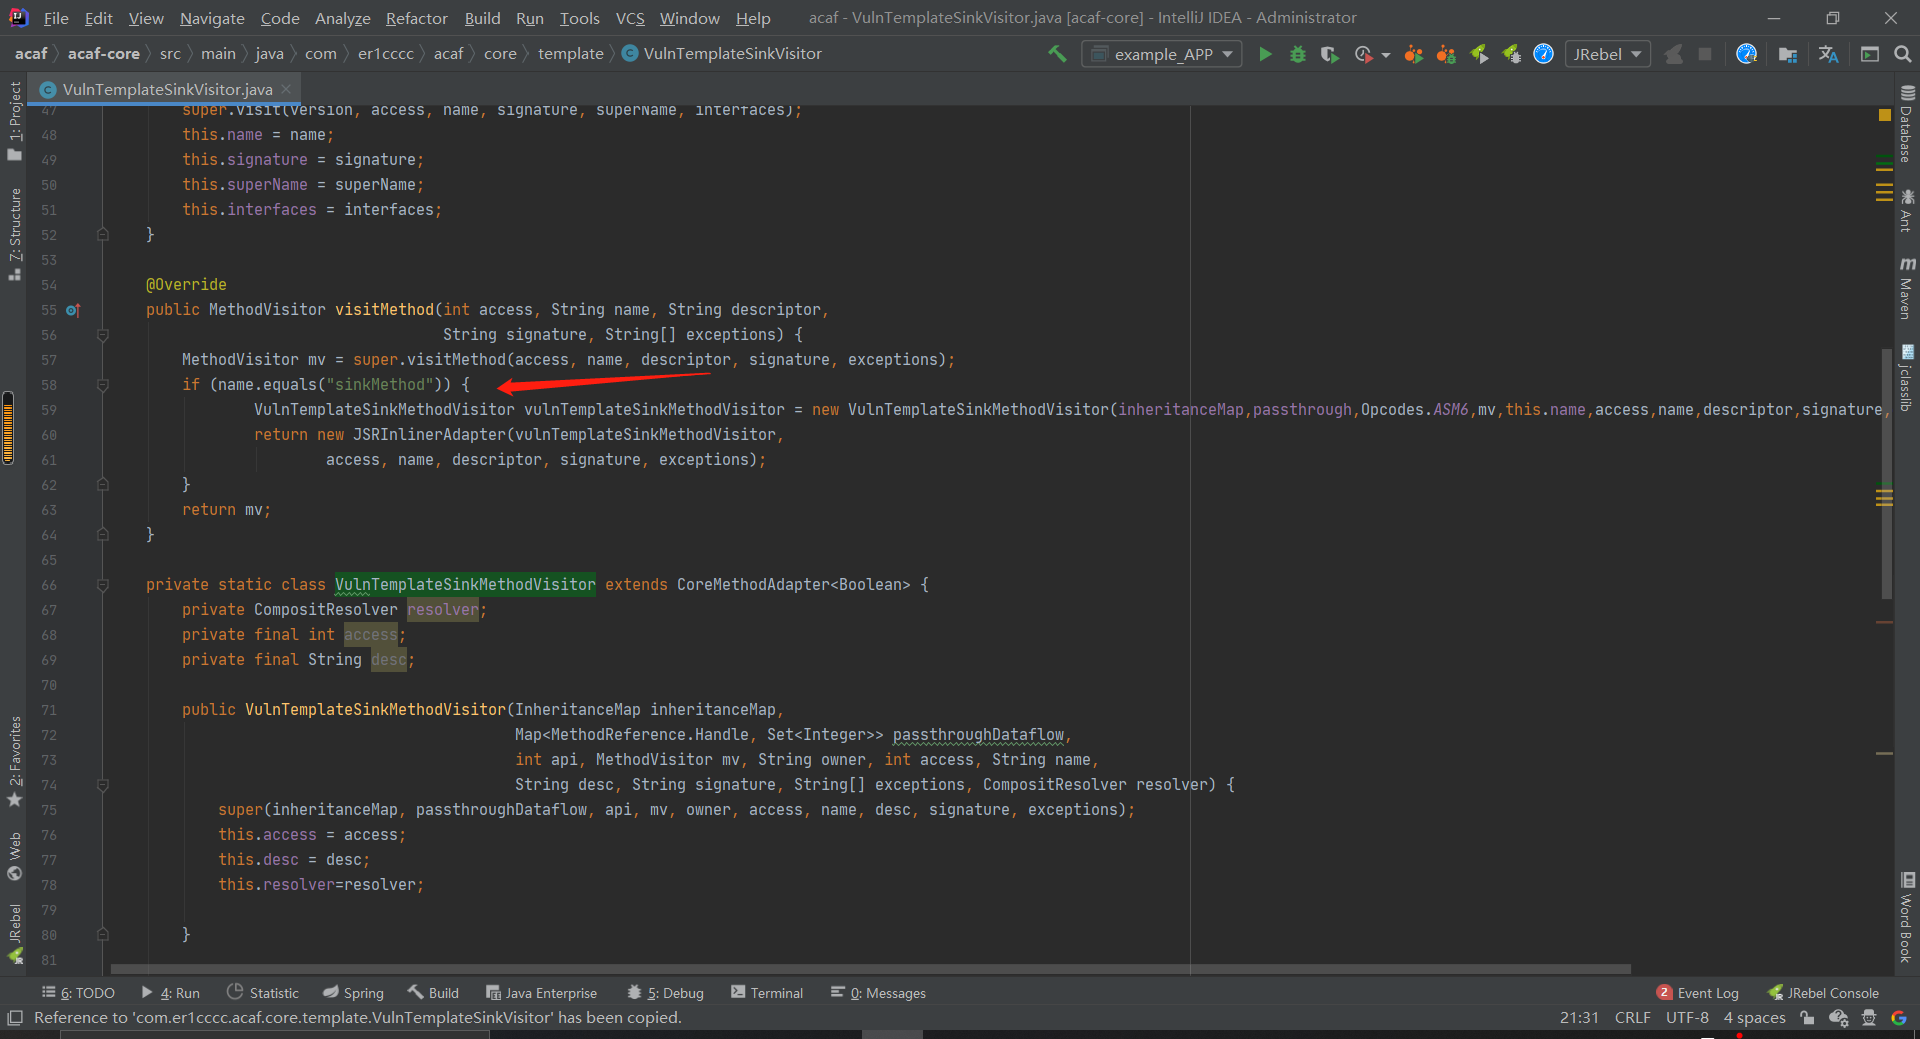The image size is (1920, 1039).
Task: Open the Navigate menu
Action: click(x=212, y=18)
